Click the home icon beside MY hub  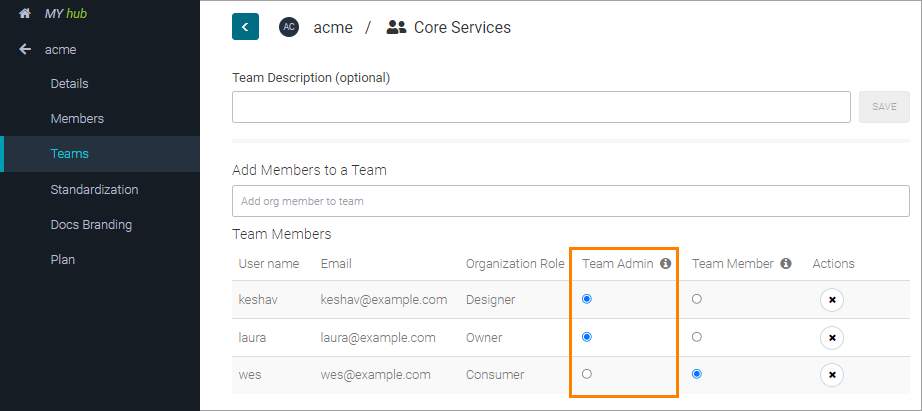point(25,14)
